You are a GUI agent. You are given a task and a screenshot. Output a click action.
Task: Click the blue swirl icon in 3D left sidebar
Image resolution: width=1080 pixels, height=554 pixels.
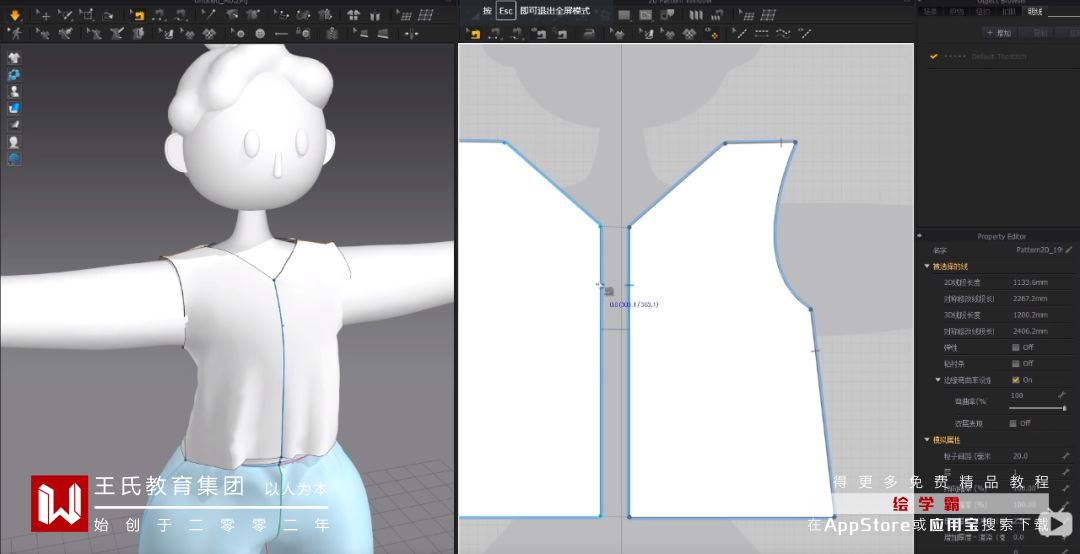(x=14, y=74)
